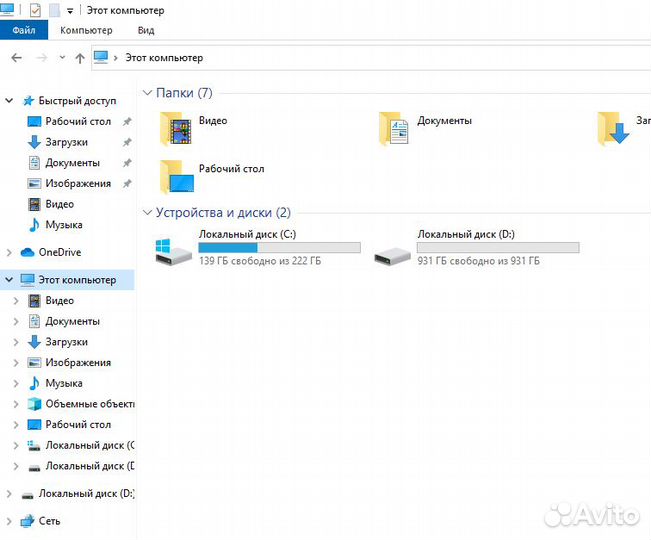The width and height of the screenshot is (651, 540).
Task: Open the Сеть network item in sidebar
Action: (28, 521)
